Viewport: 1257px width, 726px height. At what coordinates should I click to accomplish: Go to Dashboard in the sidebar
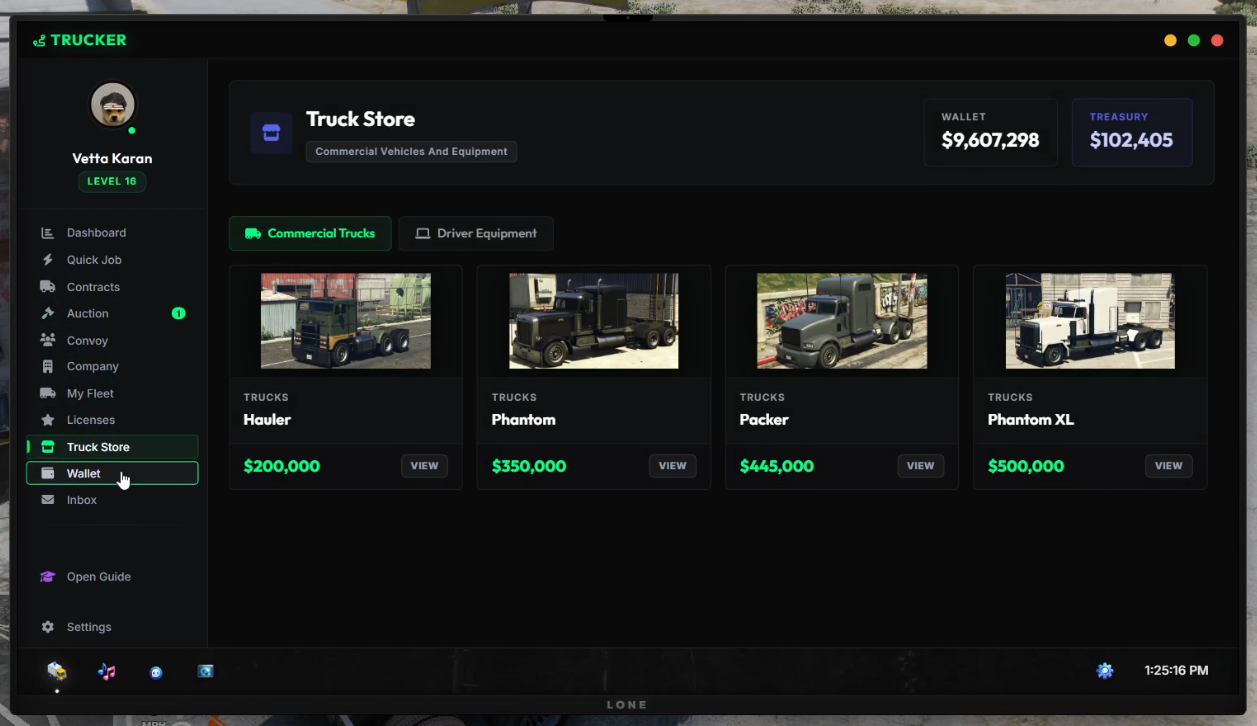(x=112, y=233)
